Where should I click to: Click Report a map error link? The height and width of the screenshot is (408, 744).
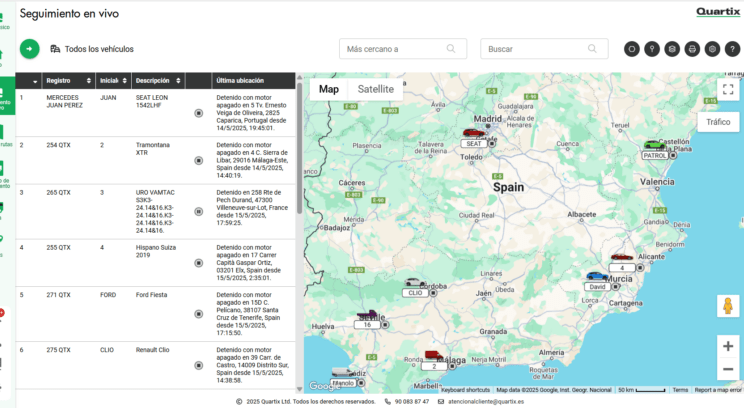(717, 390)
